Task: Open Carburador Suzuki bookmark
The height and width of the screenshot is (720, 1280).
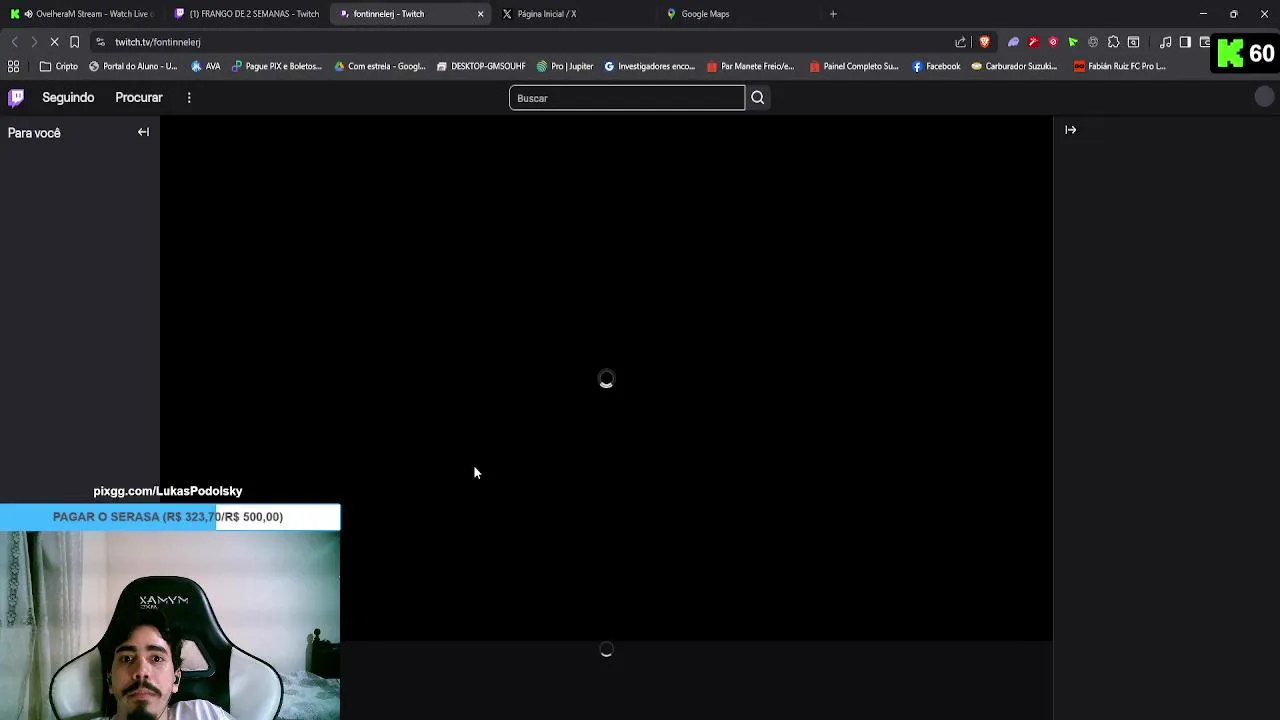Action: coord(1015,66)
